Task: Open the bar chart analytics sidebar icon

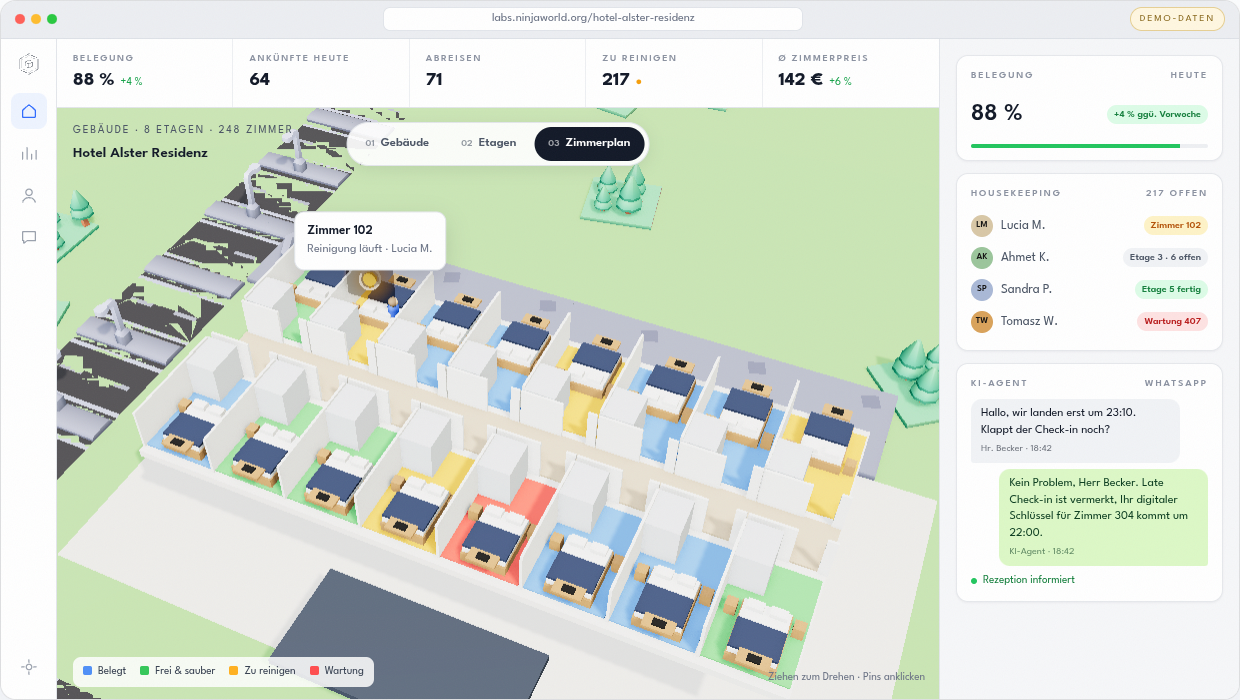Action: [29, 153]
